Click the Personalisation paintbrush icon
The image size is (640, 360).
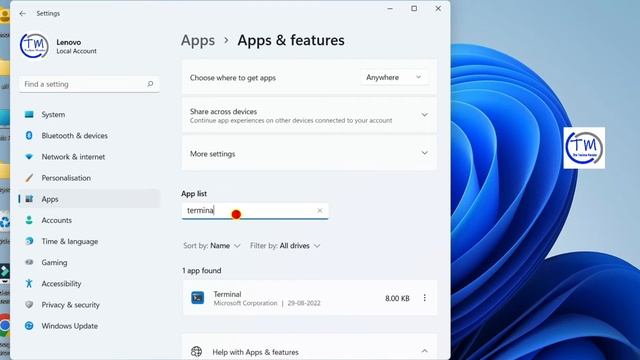pyautogui.click(x=29, y=178)
